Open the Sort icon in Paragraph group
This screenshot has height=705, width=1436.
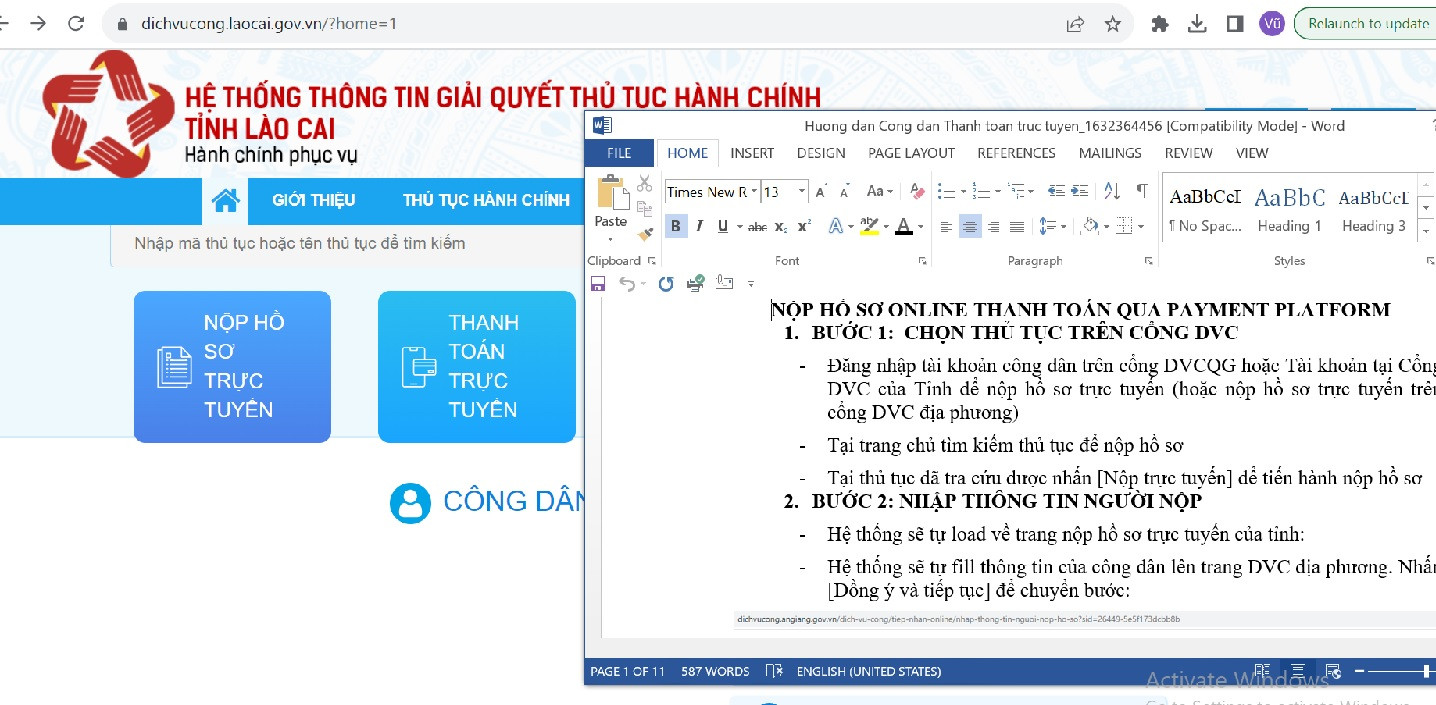click(1112, 191)
